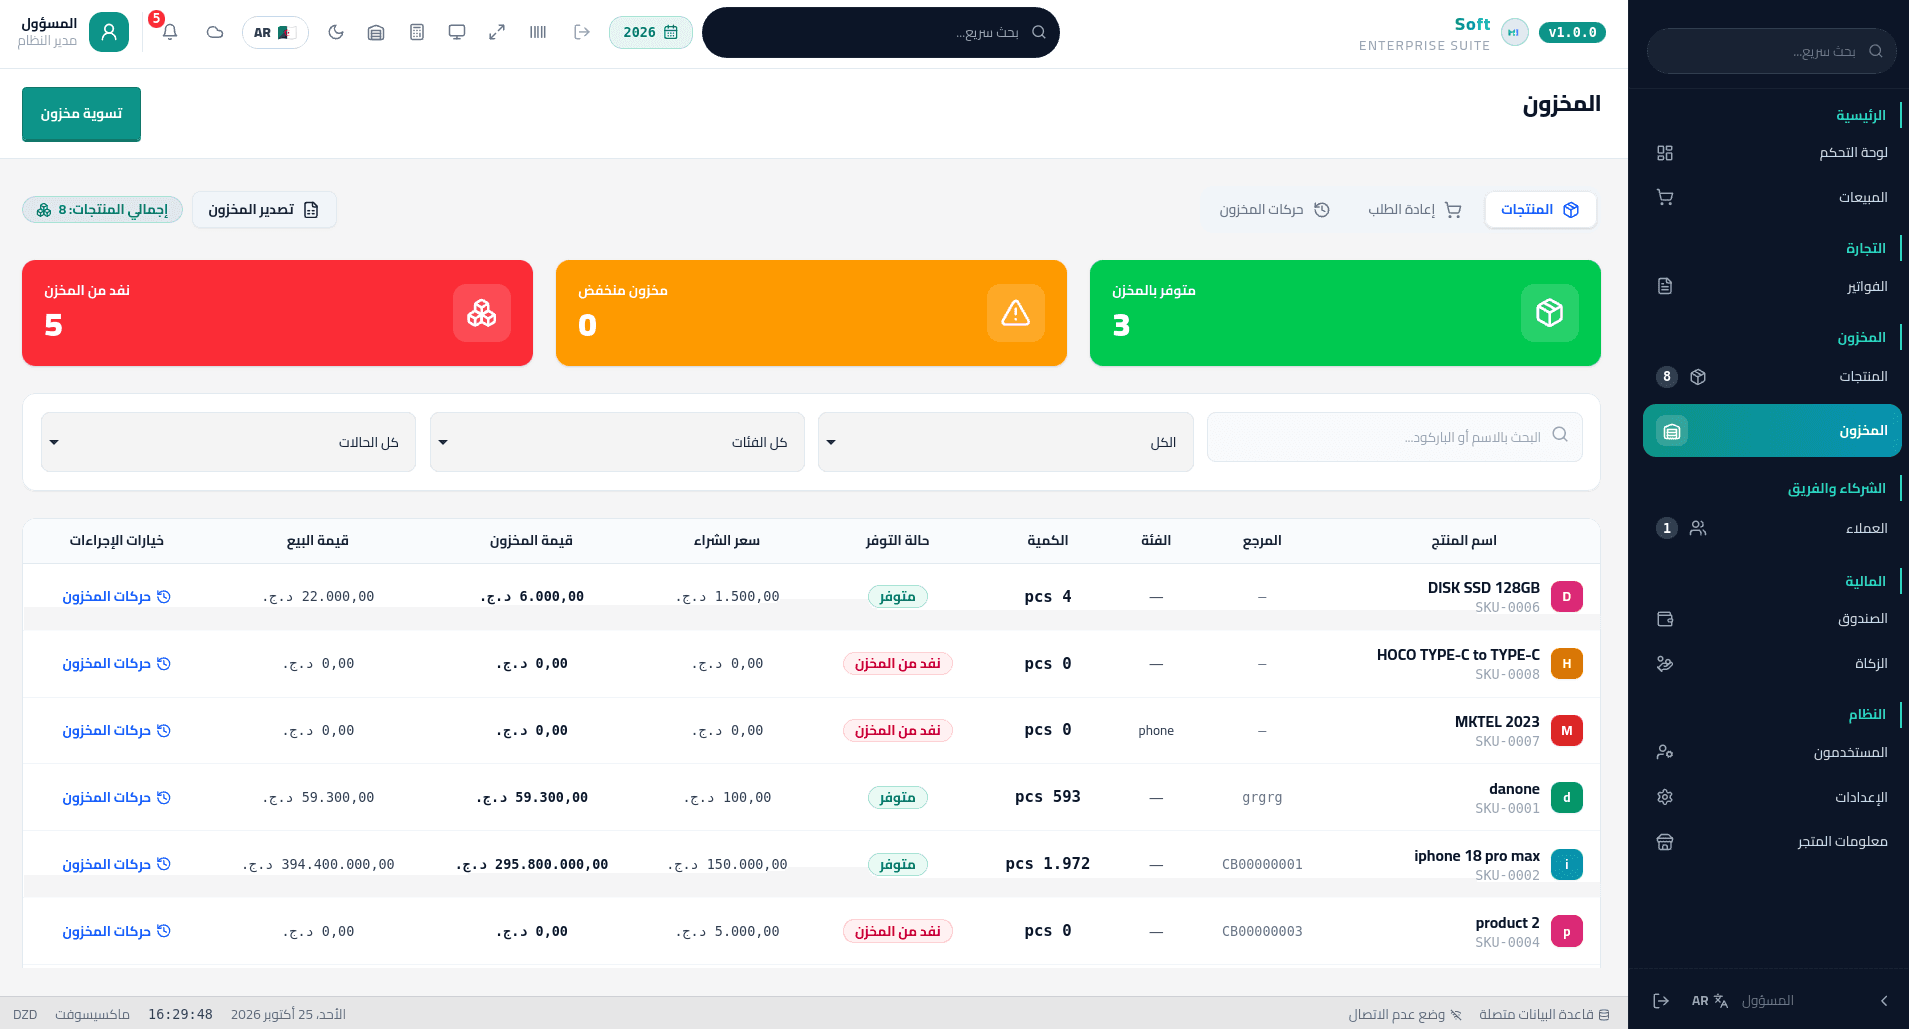1909x1029 pixels.
Task: Open الفواتير in sidebar
Action: tap(1772, 287)
